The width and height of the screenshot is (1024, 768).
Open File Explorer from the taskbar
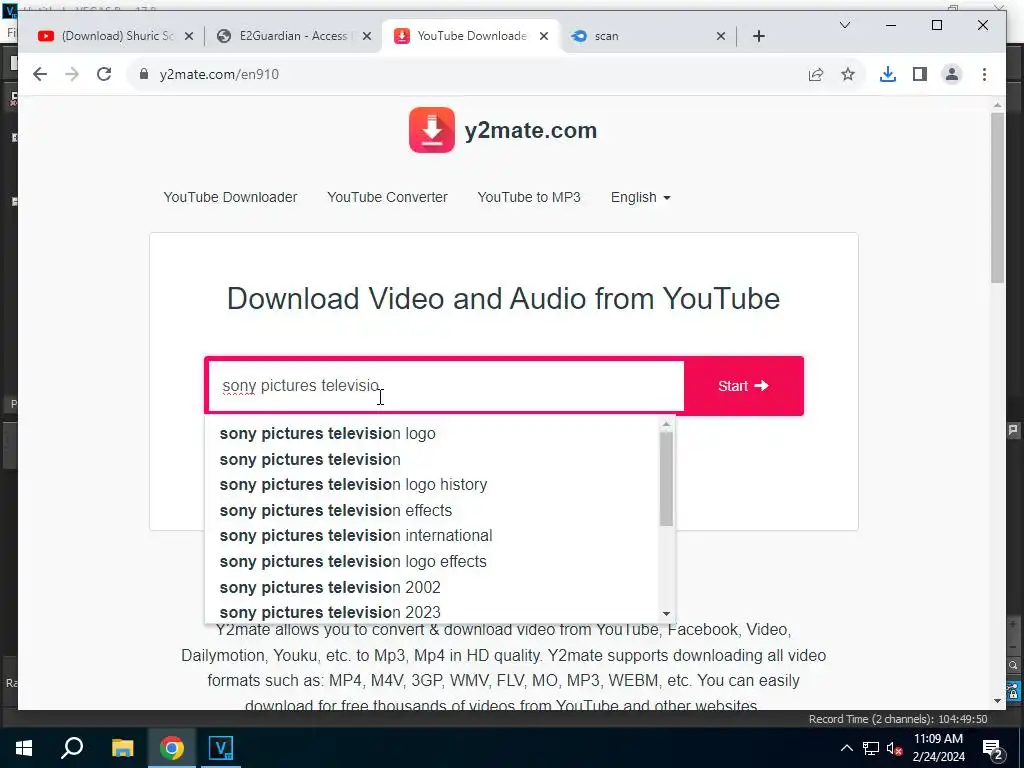tap(122, 748)
